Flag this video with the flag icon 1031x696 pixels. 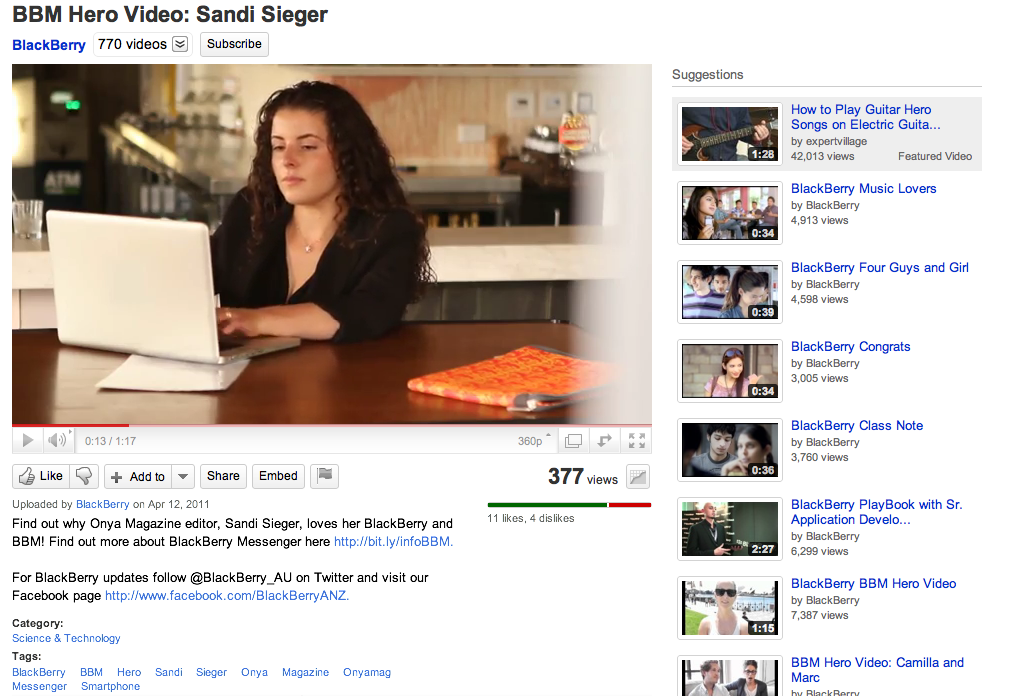click(x=325, y=476)
